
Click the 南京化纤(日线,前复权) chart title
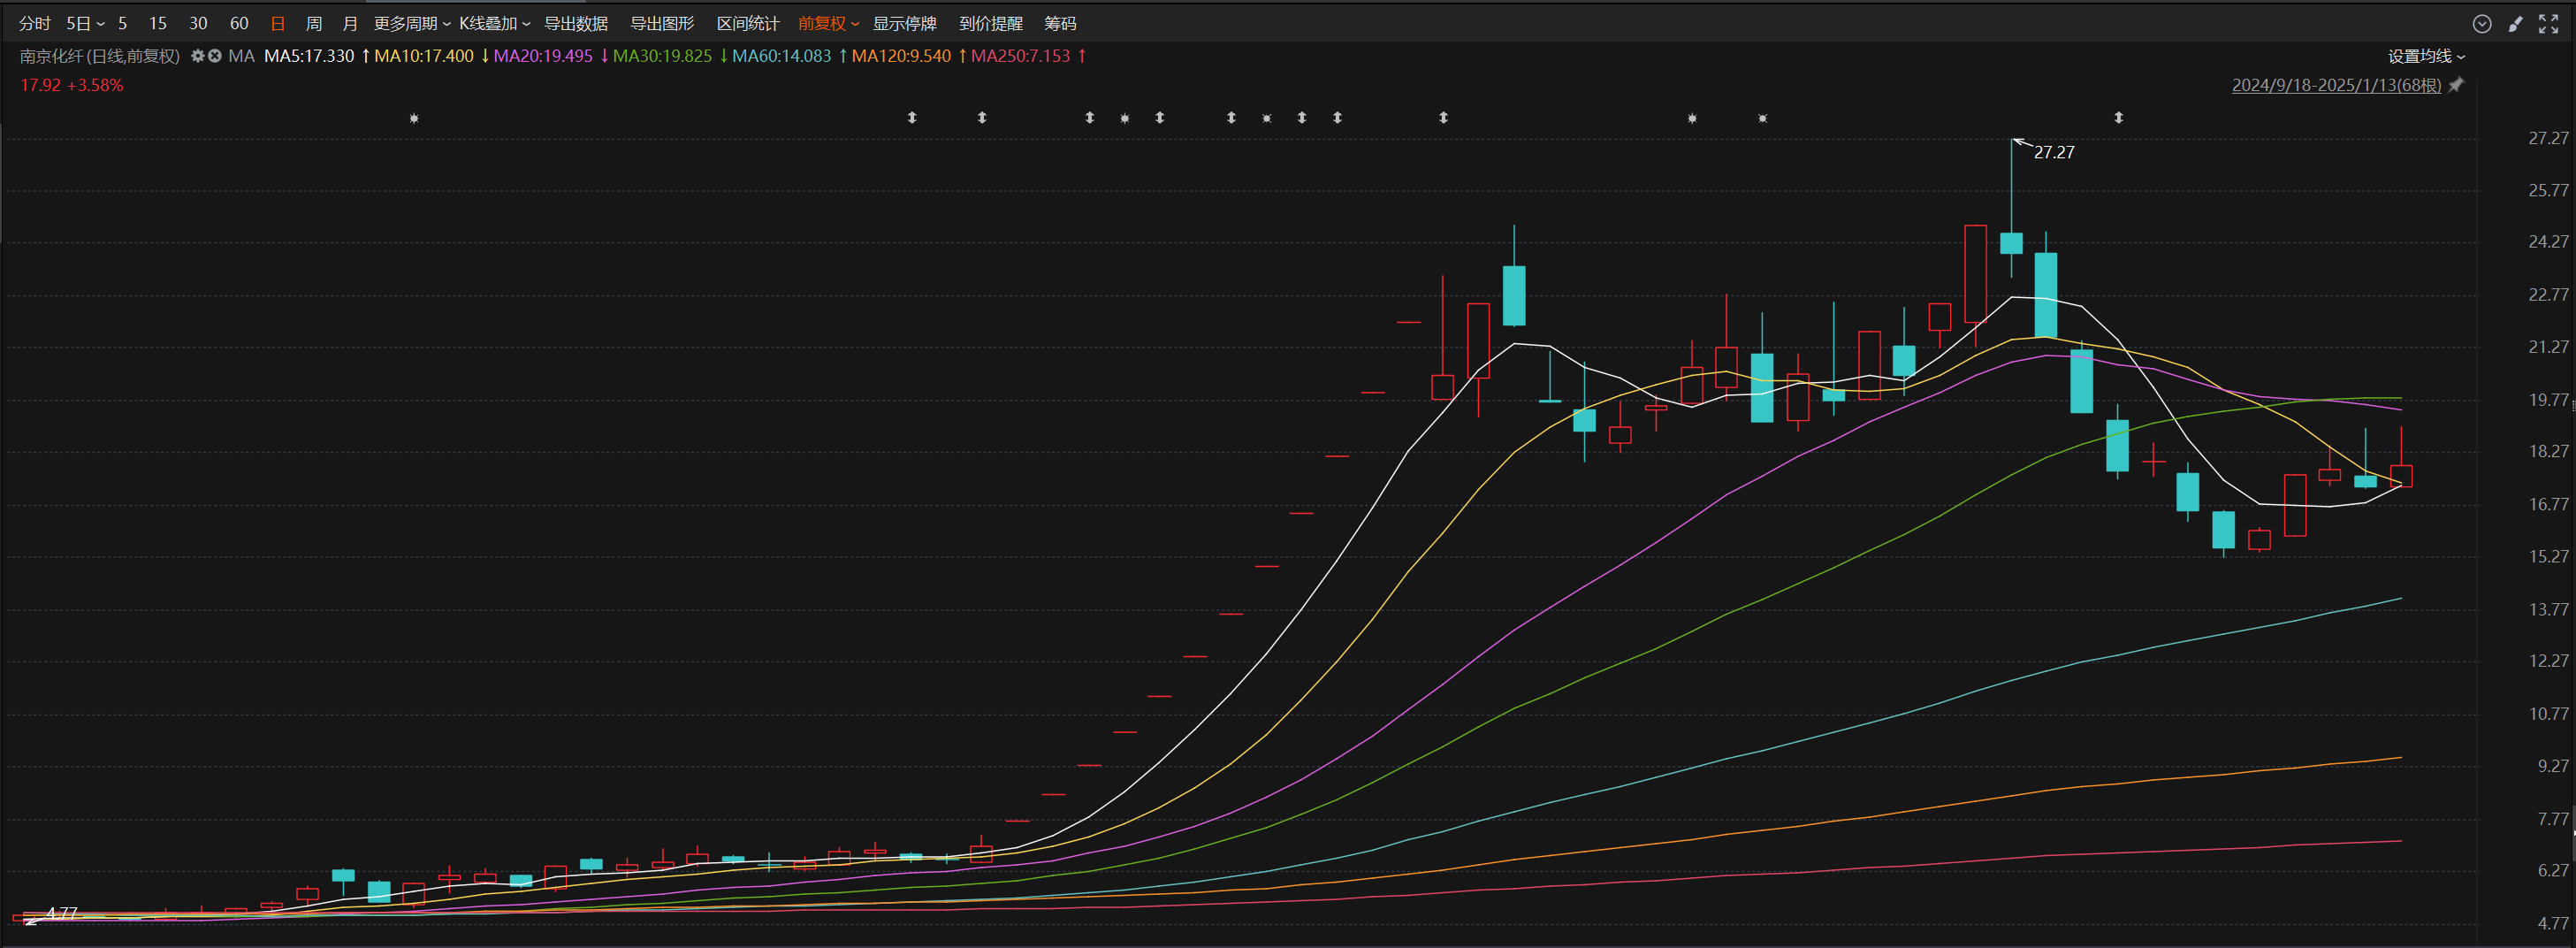[x=100, y=56]
